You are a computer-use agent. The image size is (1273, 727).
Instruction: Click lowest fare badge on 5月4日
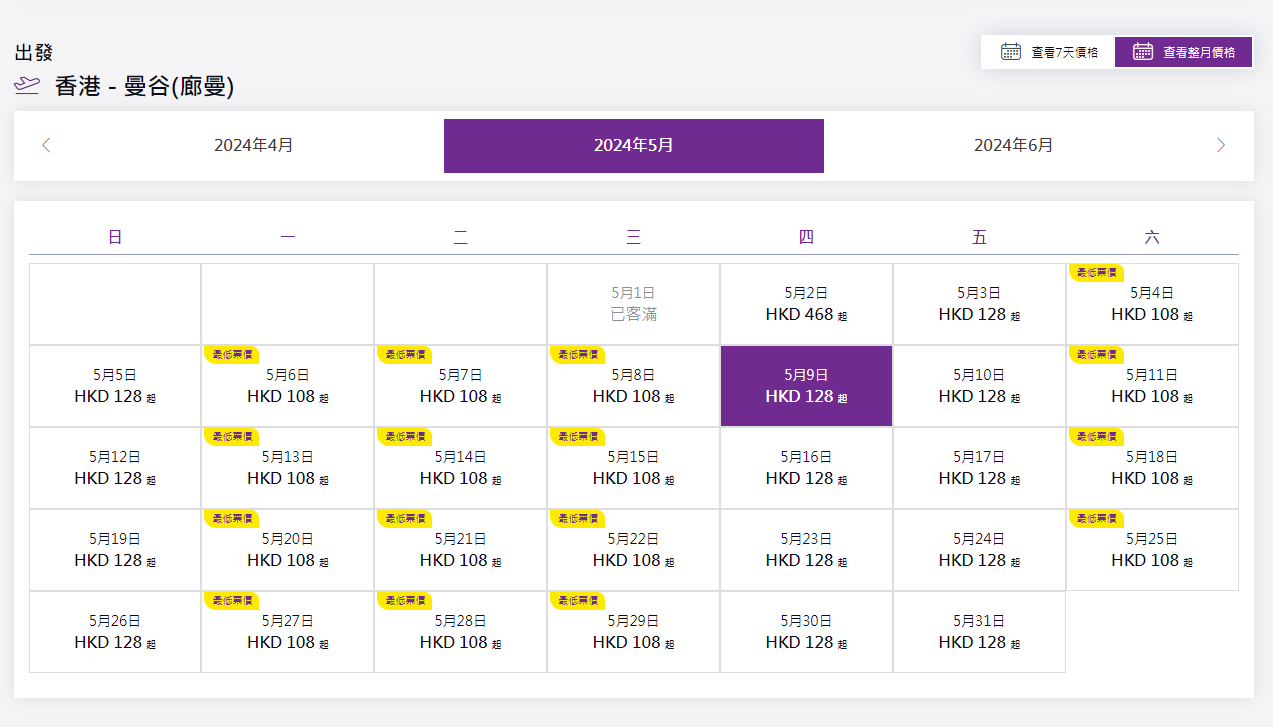[1096, 272]
